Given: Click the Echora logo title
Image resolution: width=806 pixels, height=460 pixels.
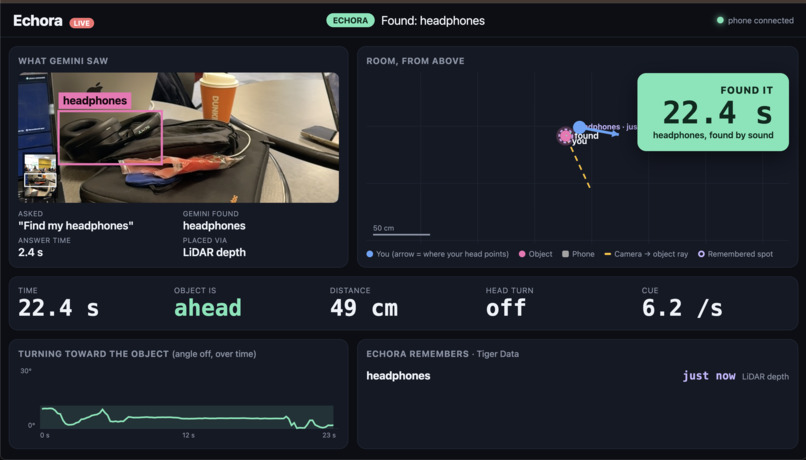Looking at the screenshot, I should click(38, 21).
